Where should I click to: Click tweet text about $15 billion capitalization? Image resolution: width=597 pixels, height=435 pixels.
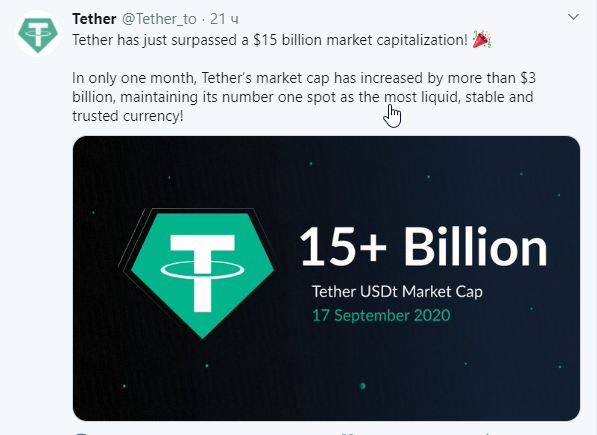(270, 40)
